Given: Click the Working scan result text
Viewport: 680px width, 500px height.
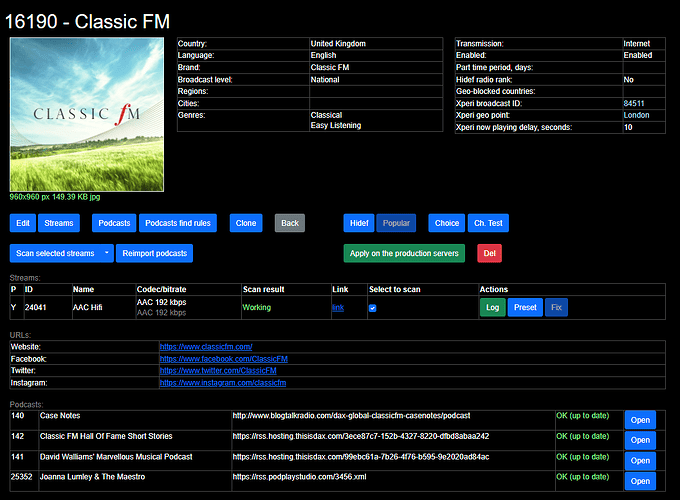Looking at the screenshot, I should 256,307.
